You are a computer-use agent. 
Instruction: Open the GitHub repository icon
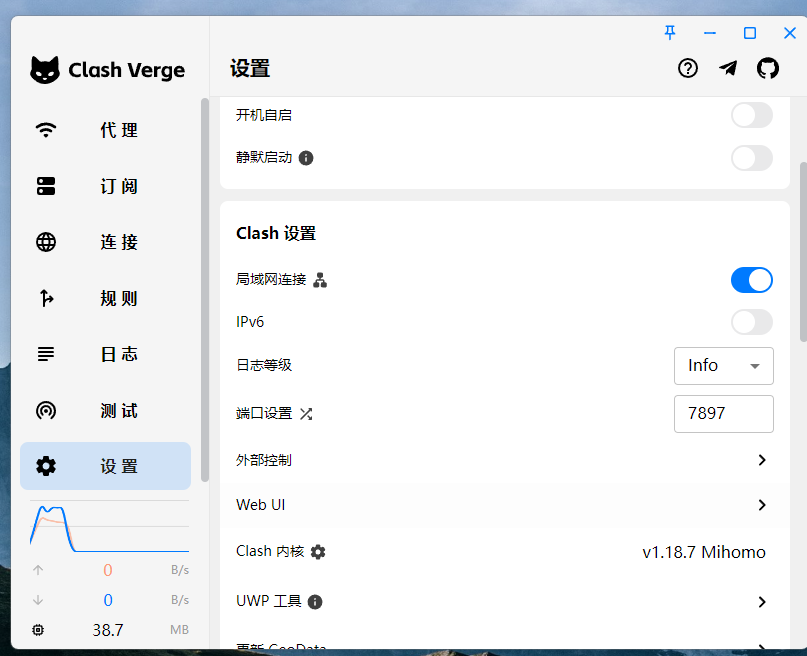click(767, 68)
